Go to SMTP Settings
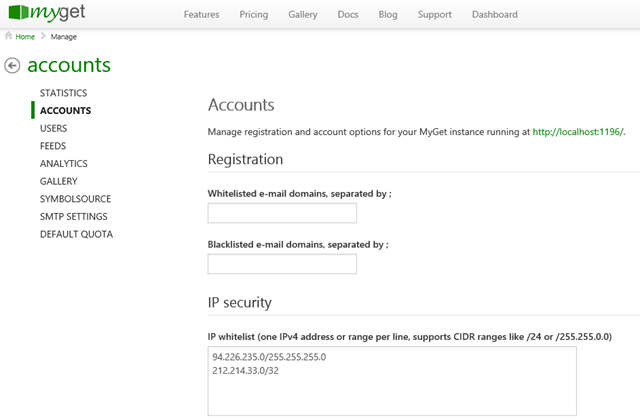This screenshot has width=640, height=420. coord(73,217)
